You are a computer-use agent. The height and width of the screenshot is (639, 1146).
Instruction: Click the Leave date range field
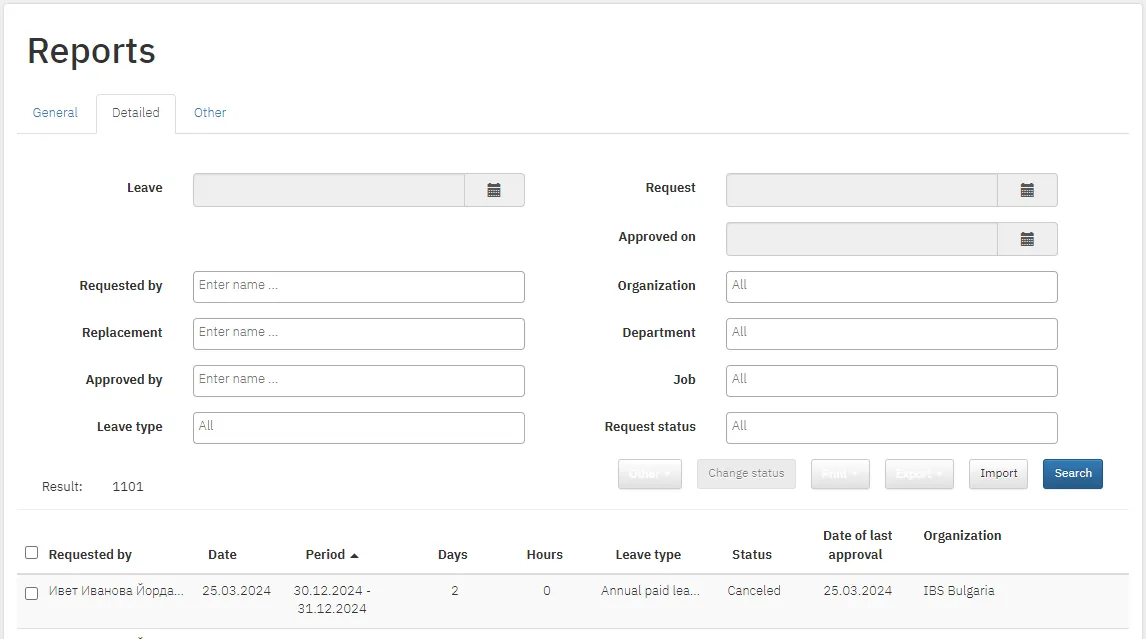pos(329,190)
